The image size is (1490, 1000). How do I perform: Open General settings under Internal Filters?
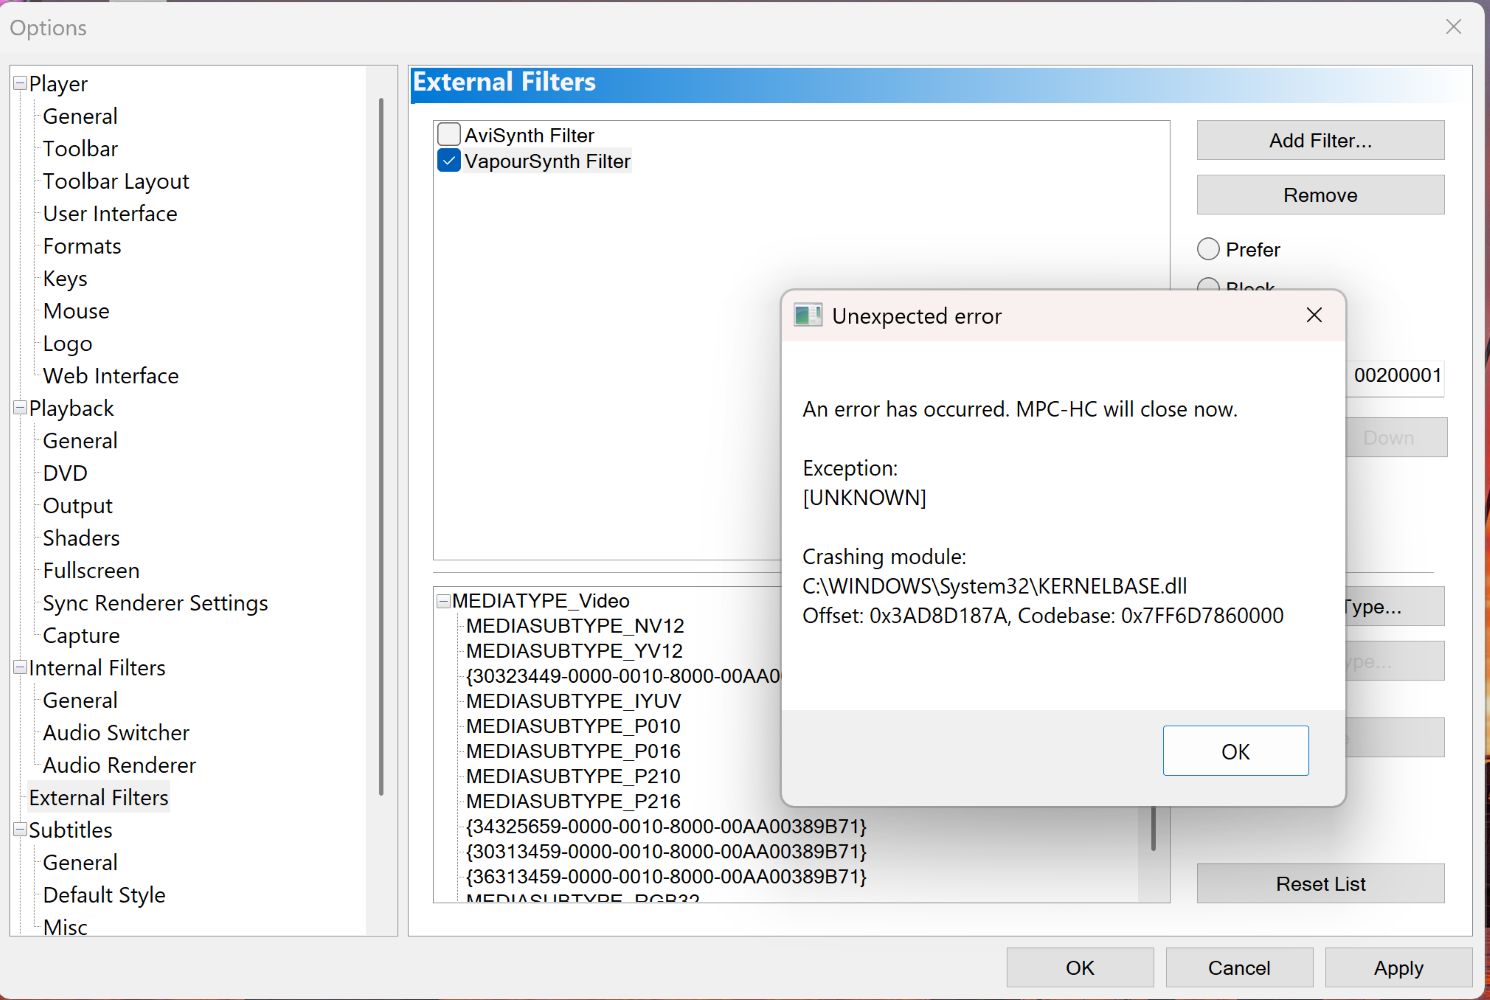pos(80,700)
